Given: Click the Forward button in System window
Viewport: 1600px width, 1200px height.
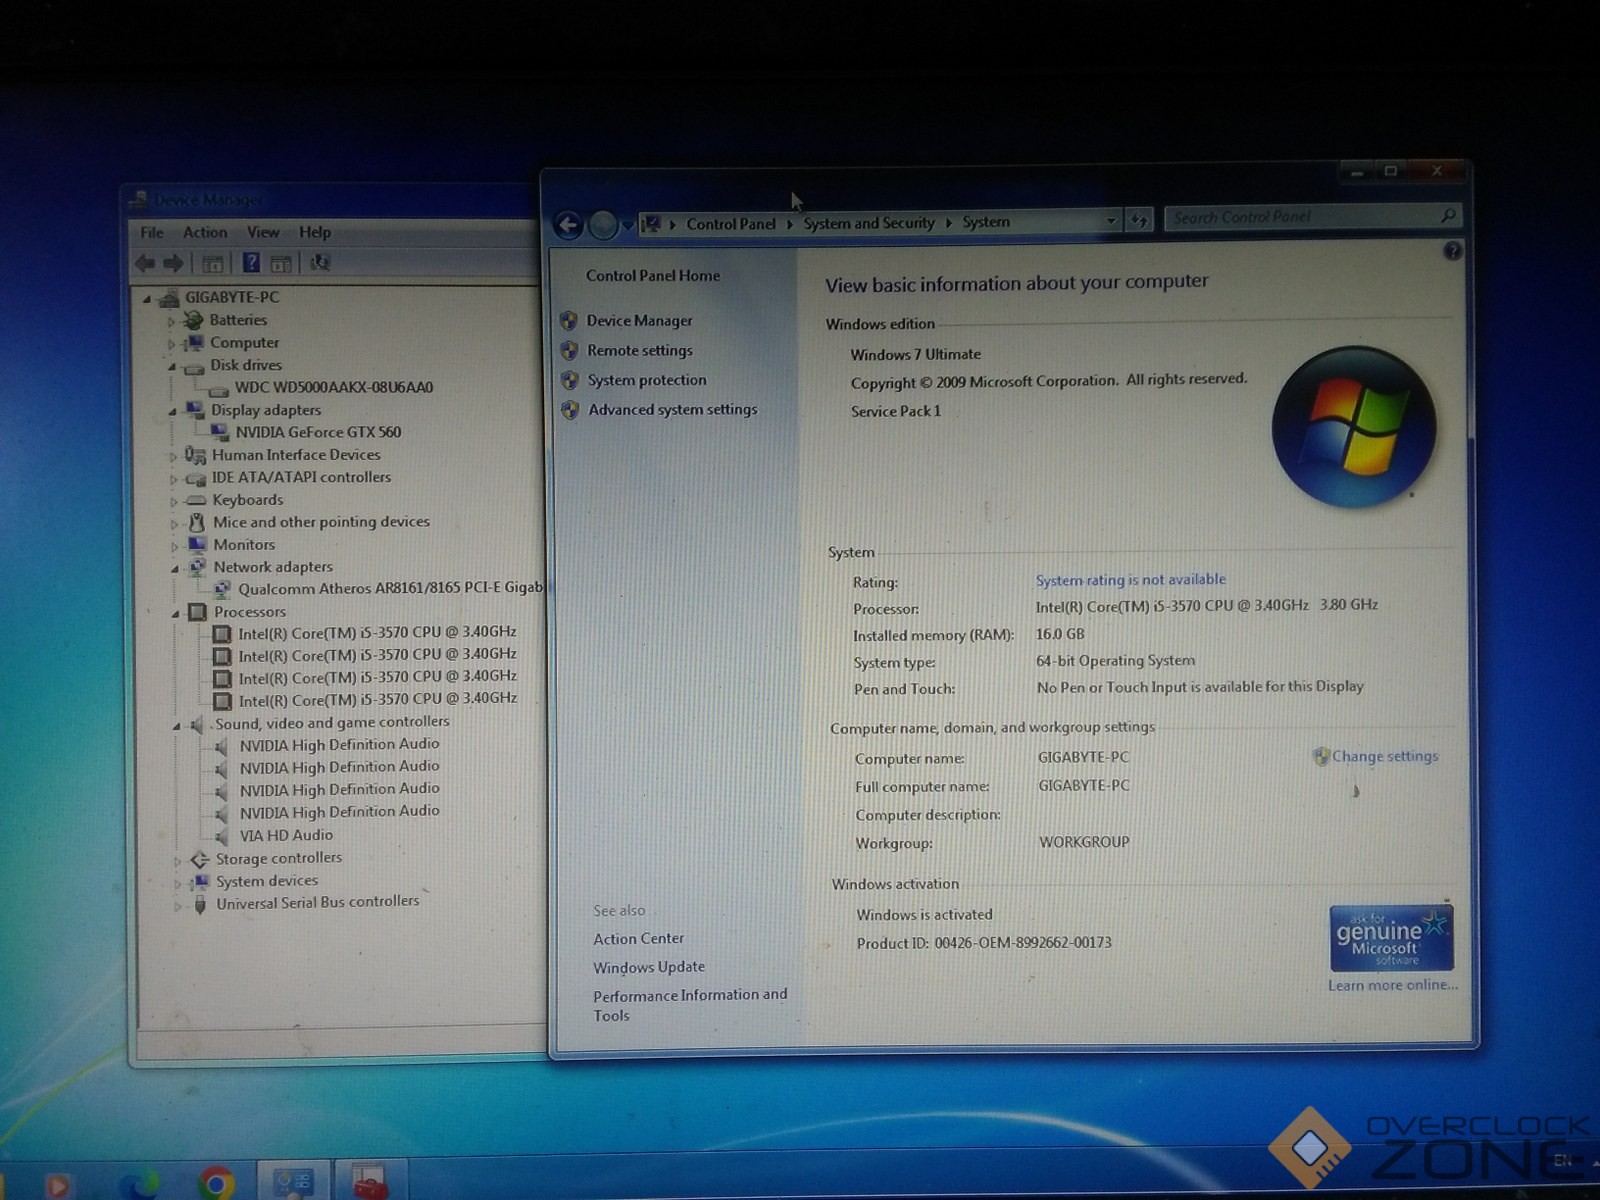Looking at the screenshot, I should [x=603, y=225].
